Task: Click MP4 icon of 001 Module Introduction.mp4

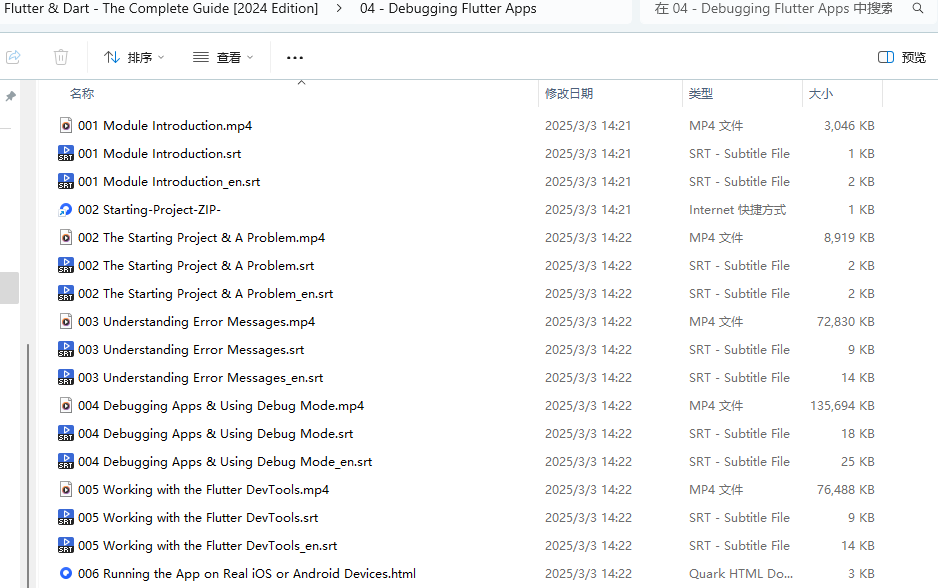Action: pos(66,126)
